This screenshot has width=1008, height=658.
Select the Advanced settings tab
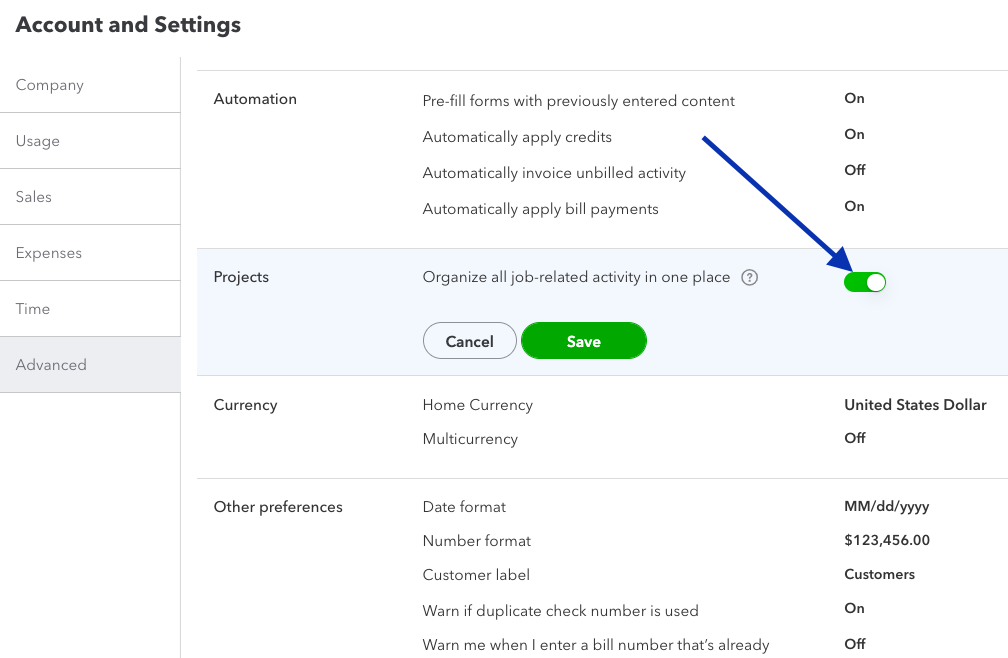(51, 365)
